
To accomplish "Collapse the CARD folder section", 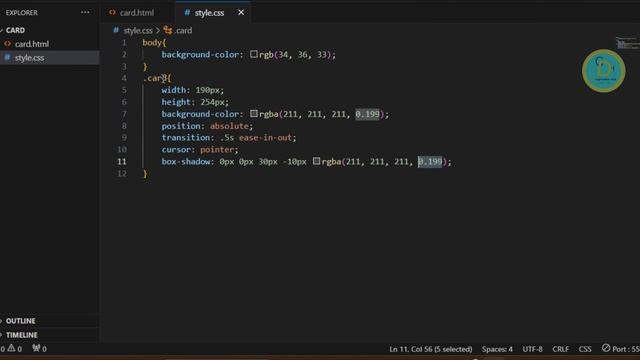I will pos(15,30).
